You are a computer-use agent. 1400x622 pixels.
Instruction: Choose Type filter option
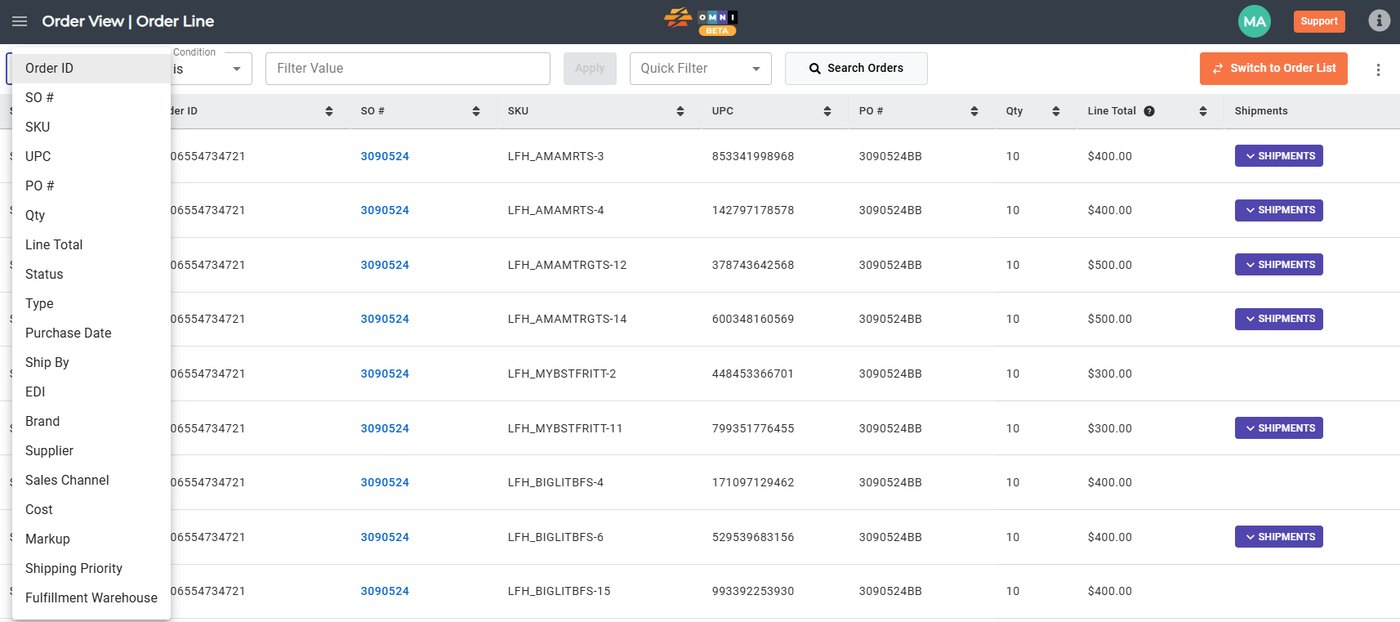[91, 304]
